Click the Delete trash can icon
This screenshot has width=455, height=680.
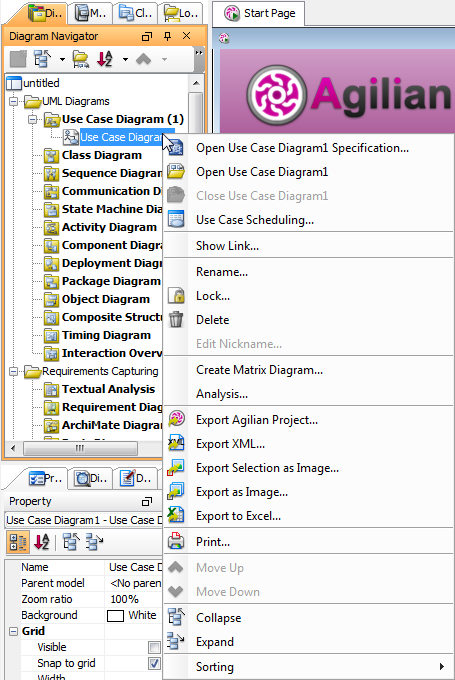pyautogui.click(x=176, y=319)
